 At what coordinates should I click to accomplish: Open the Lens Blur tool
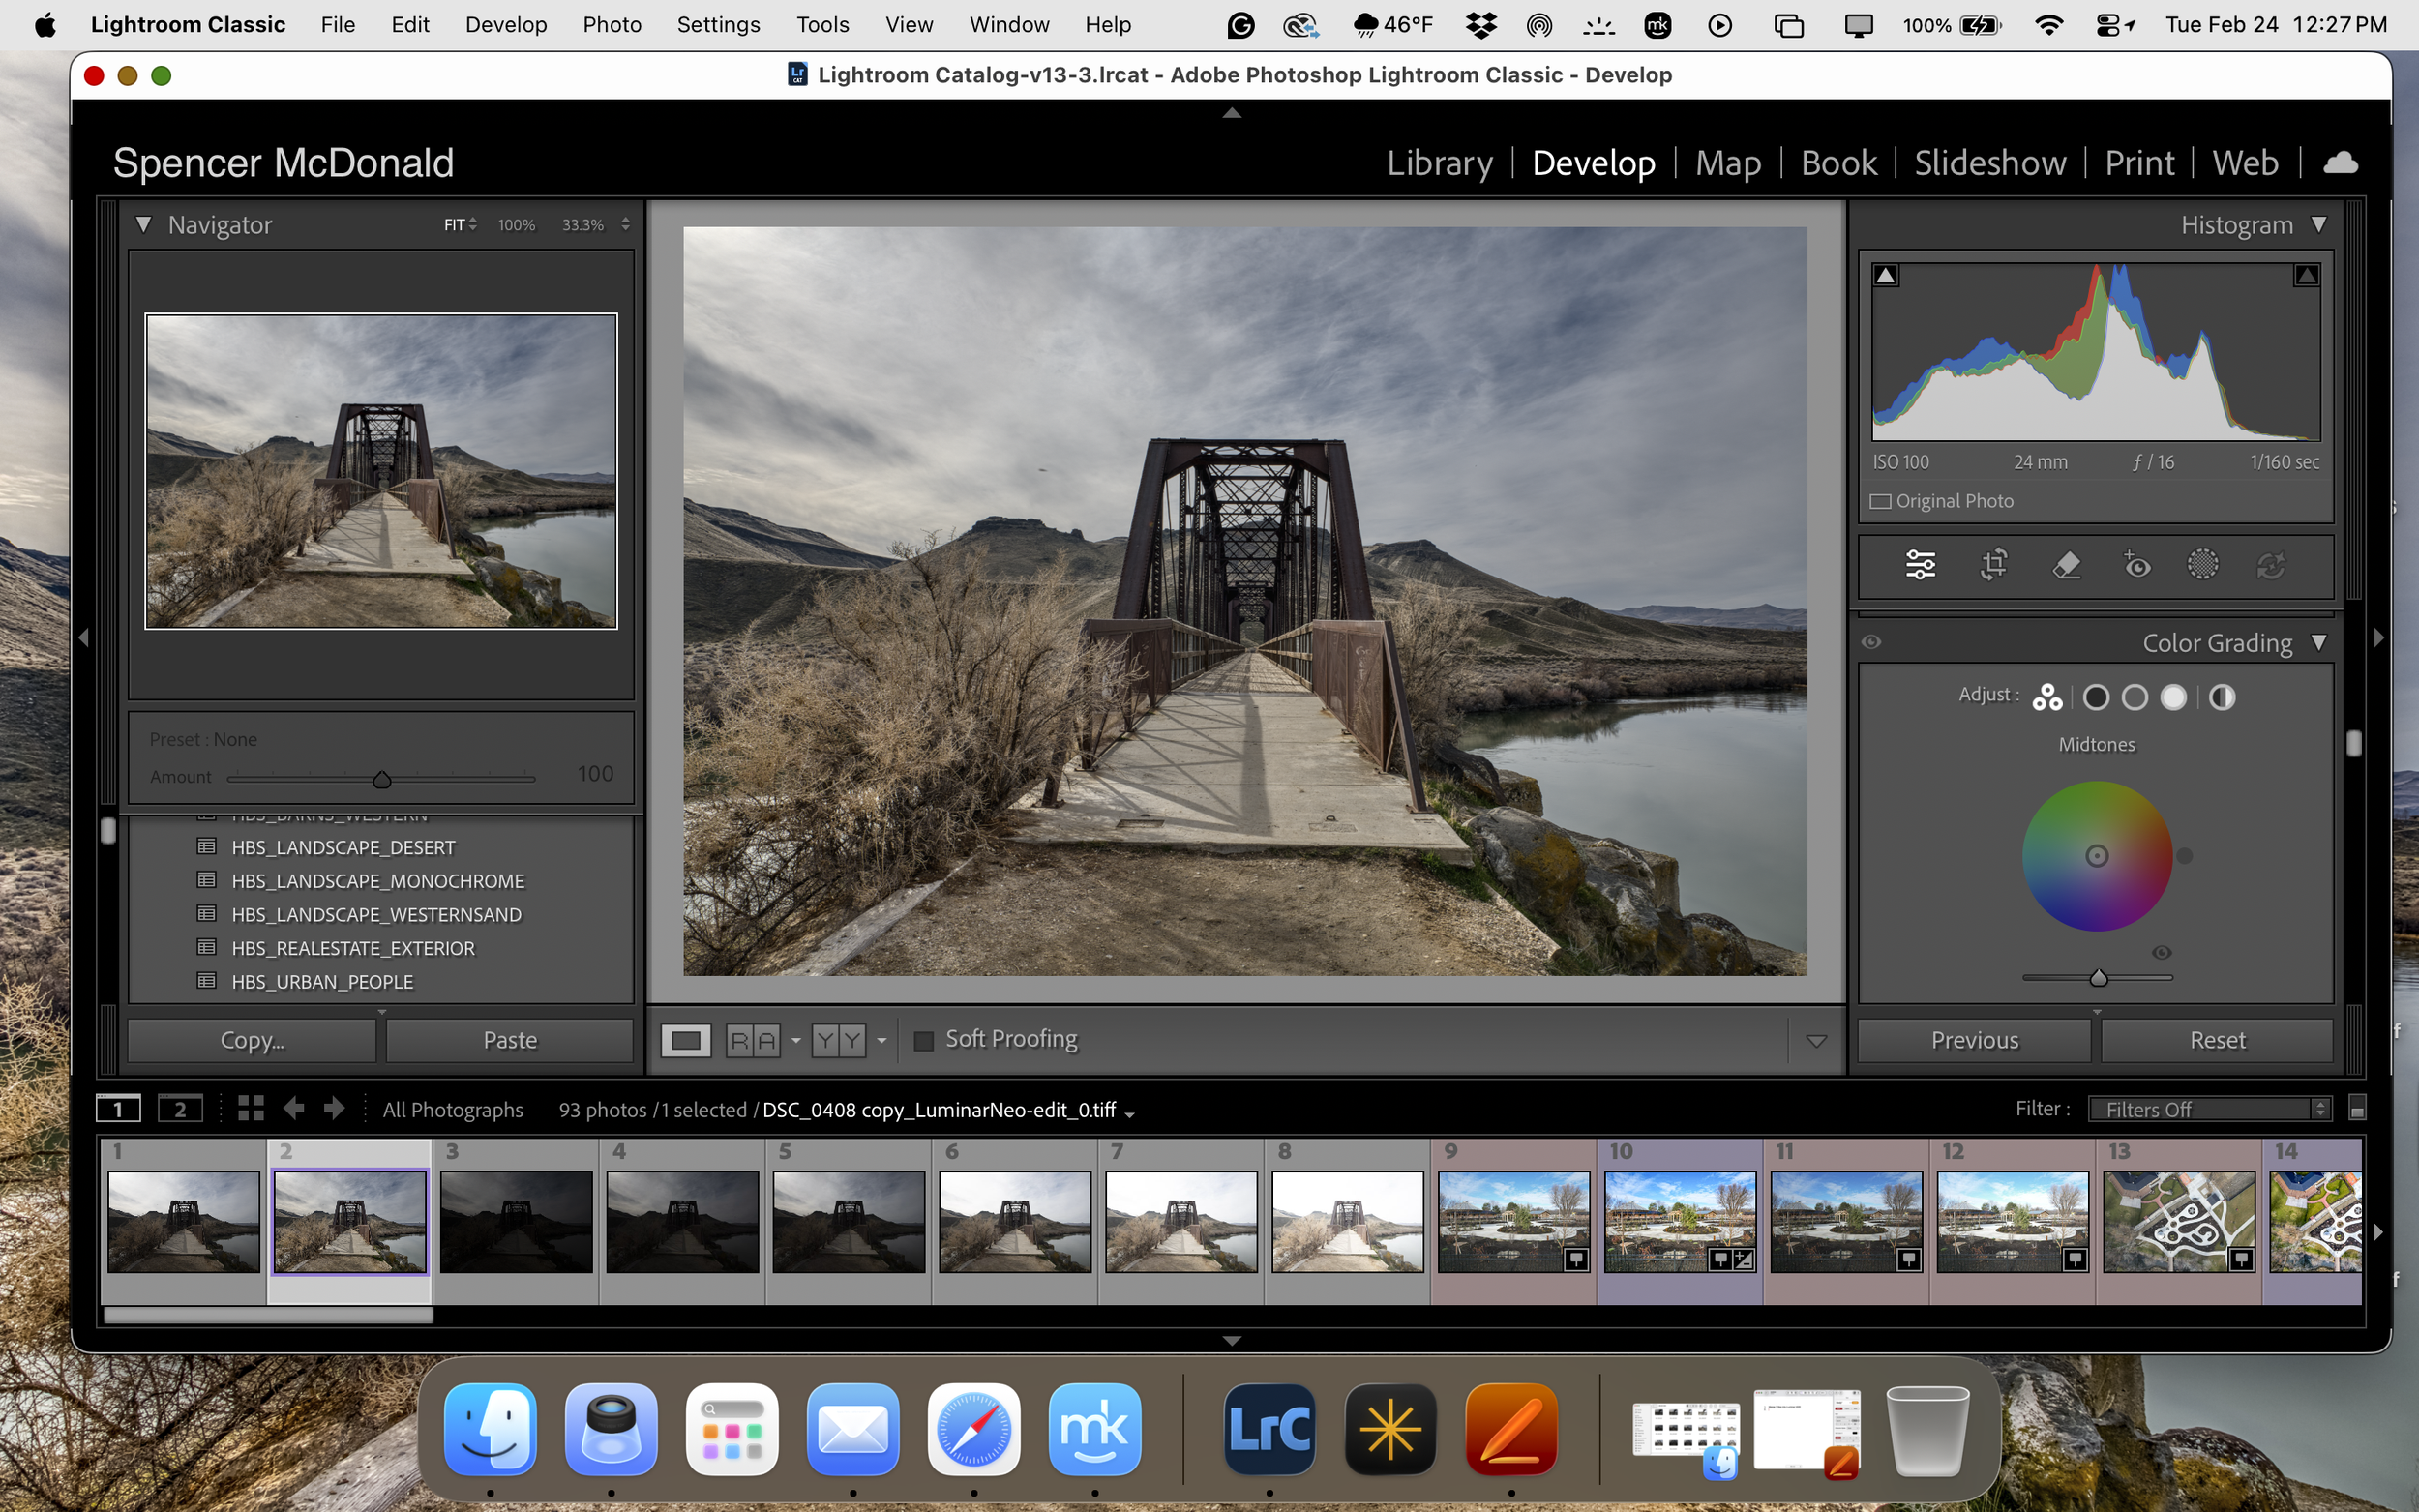(2273, 565)
